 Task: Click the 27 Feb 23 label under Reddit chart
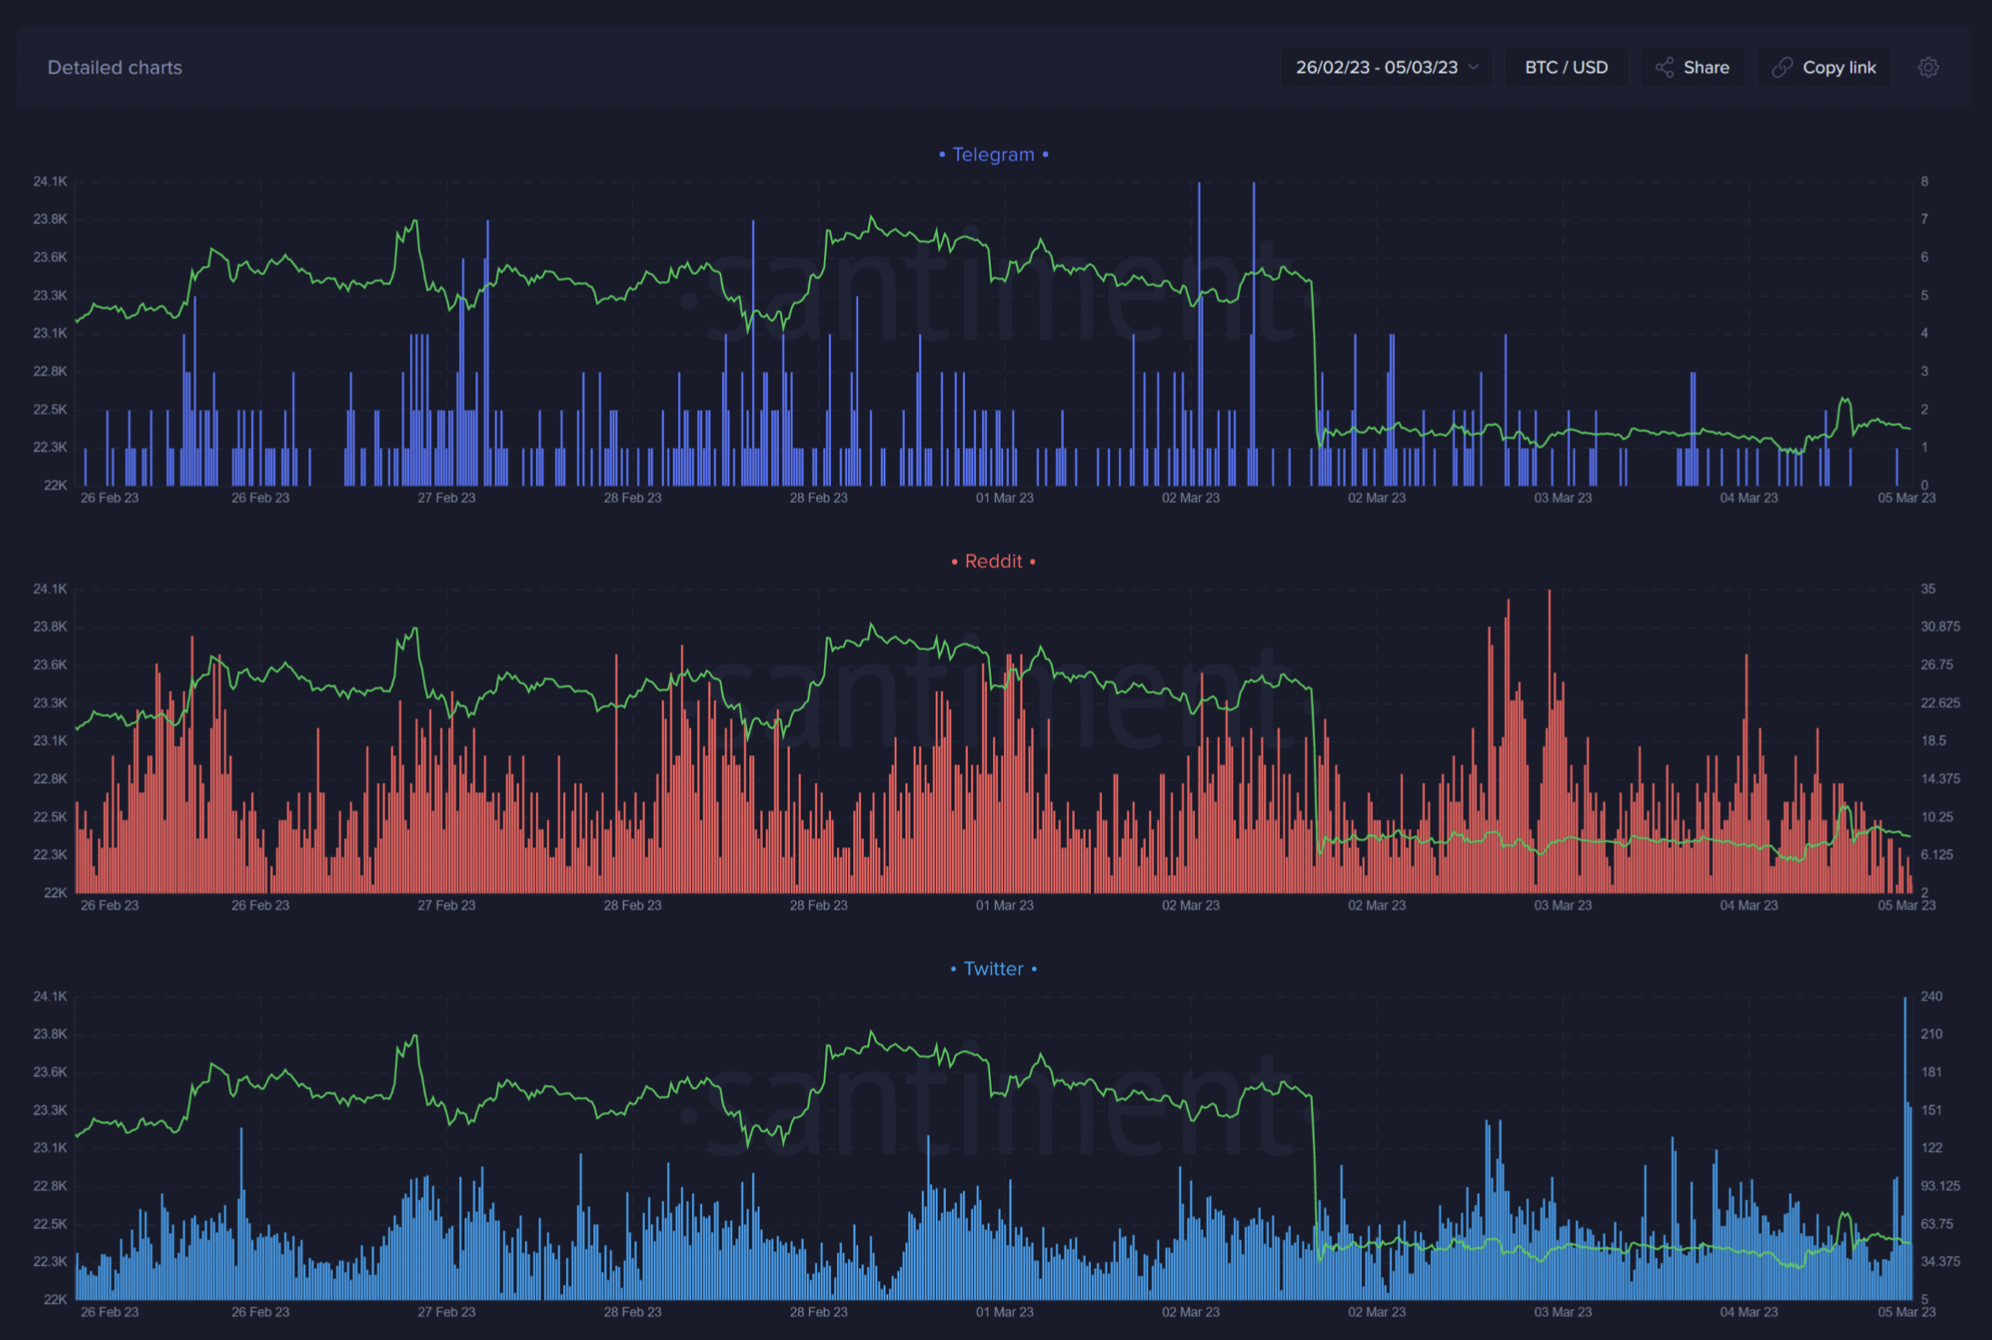[447, 905]
